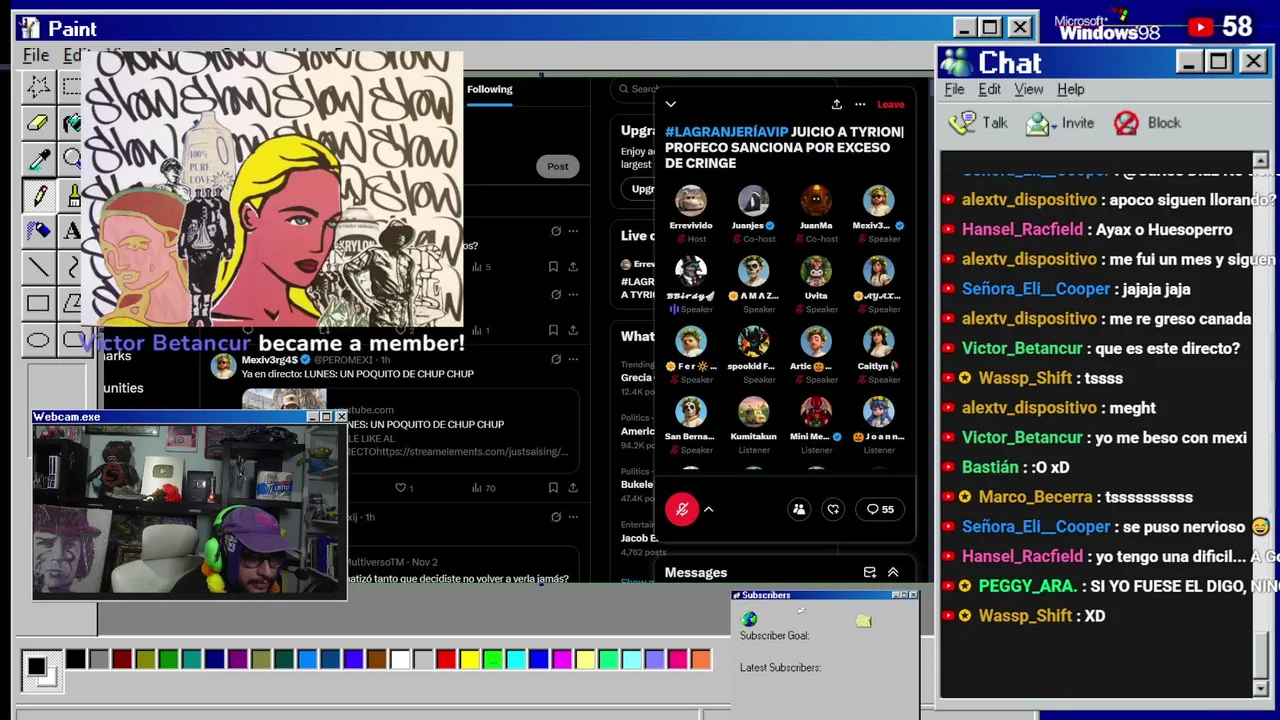Image resolution: width=1280 pixels, height=720 pixels.
Task: Open the File menu in Paint
Action: coord(36,55)
